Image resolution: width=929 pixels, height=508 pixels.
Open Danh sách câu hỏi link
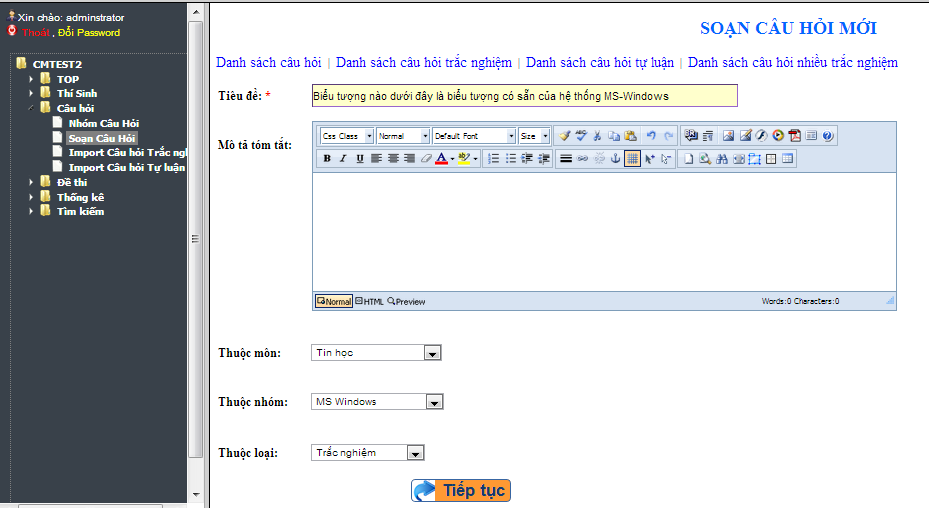(x=268, y=62)
